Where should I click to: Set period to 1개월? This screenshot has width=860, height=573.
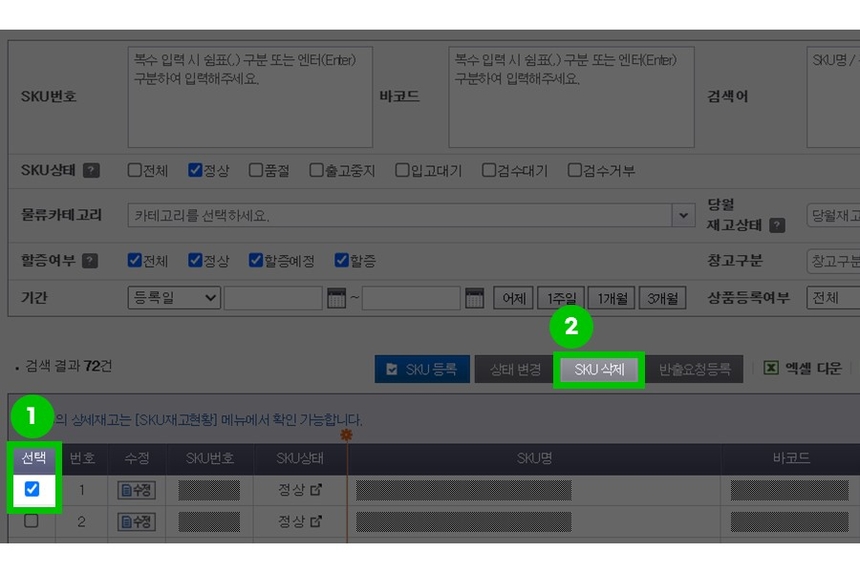click(x=612, y=298)
